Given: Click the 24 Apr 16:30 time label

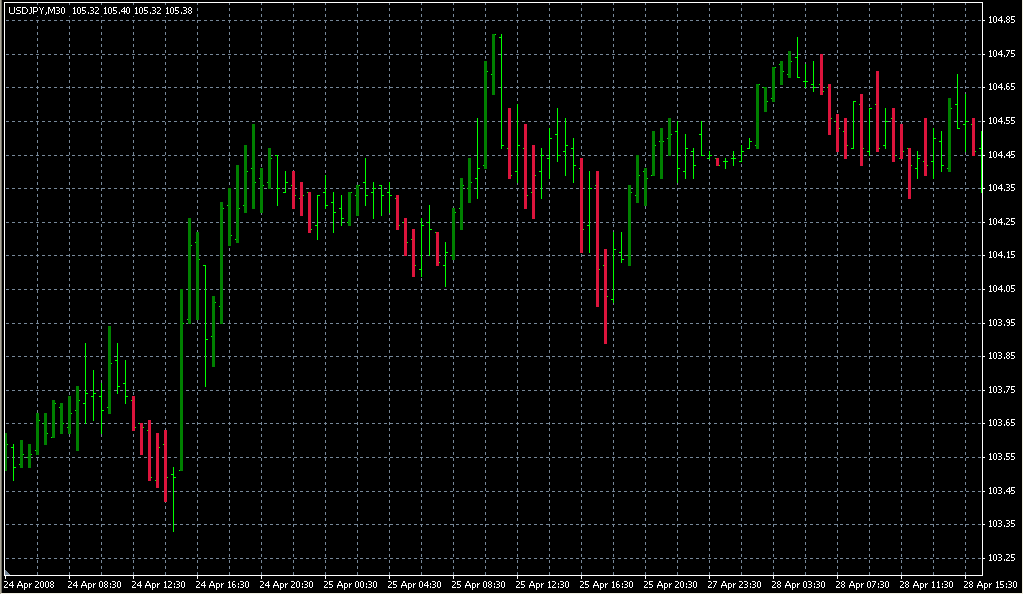Looking at the screenshot, I should pyautogui.click(x=222, y=585).
